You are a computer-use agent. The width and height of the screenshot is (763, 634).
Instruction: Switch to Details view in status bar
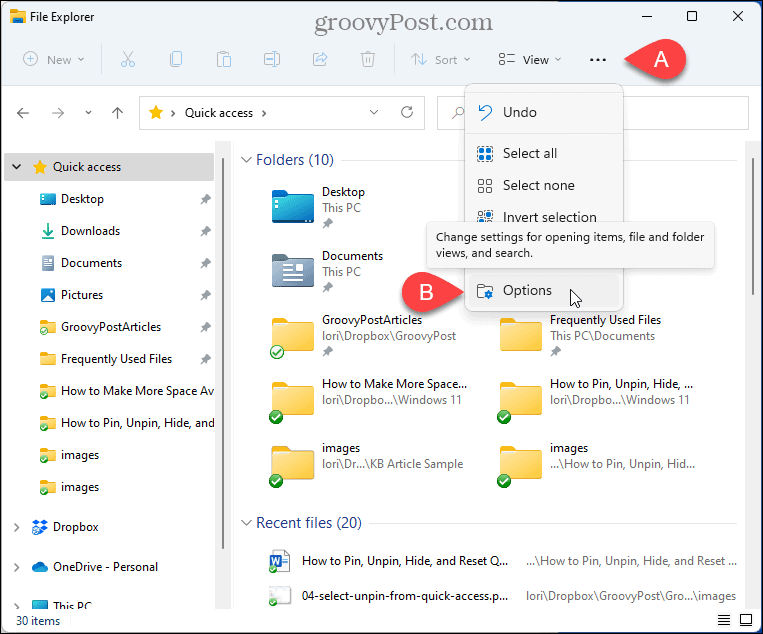(x=724, y=620)
